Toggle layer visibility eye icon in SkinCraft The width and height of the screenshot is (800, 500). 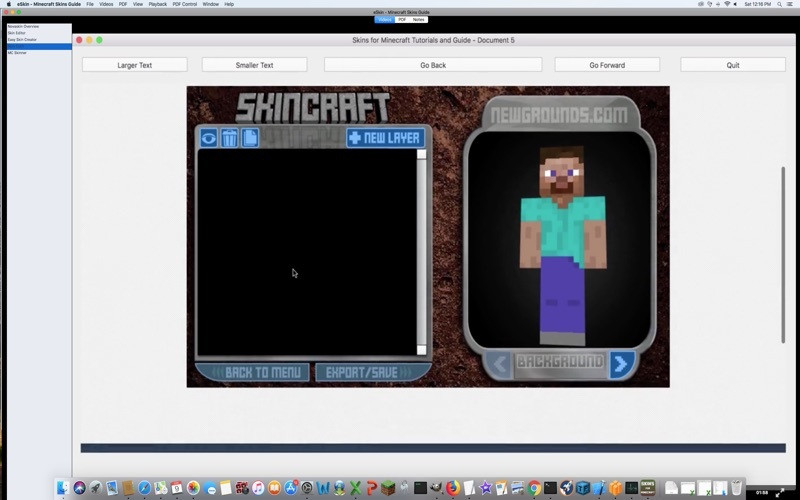(208, 138)
